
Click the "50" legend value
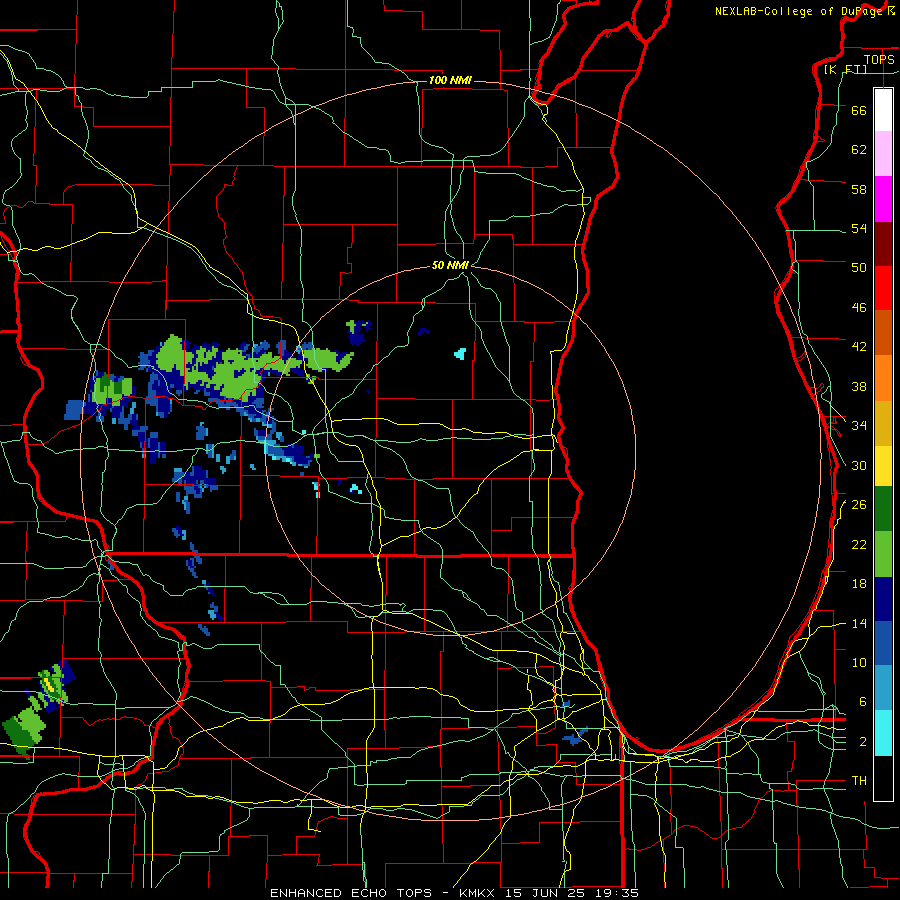tap(859, 268)
